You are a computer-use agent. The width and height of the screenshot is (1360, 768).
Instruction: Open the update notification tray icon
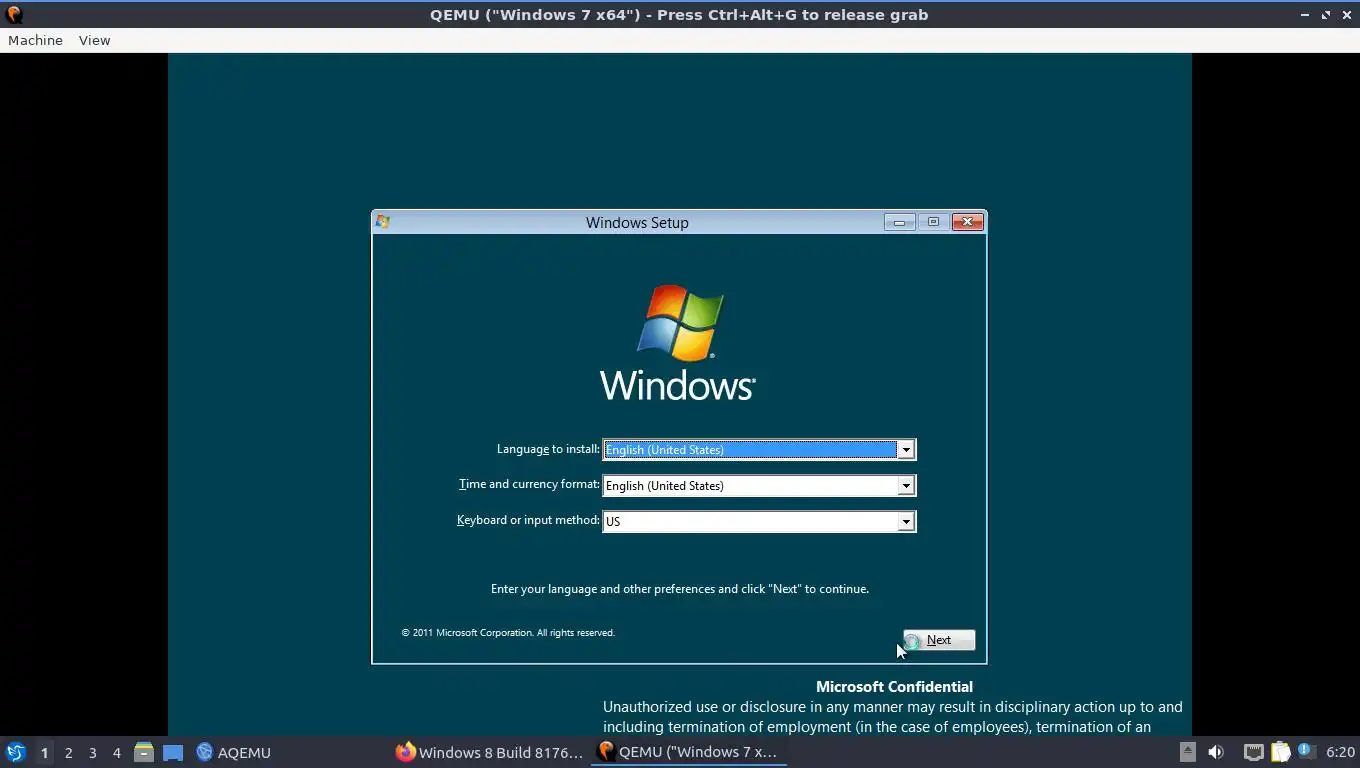1306,751
